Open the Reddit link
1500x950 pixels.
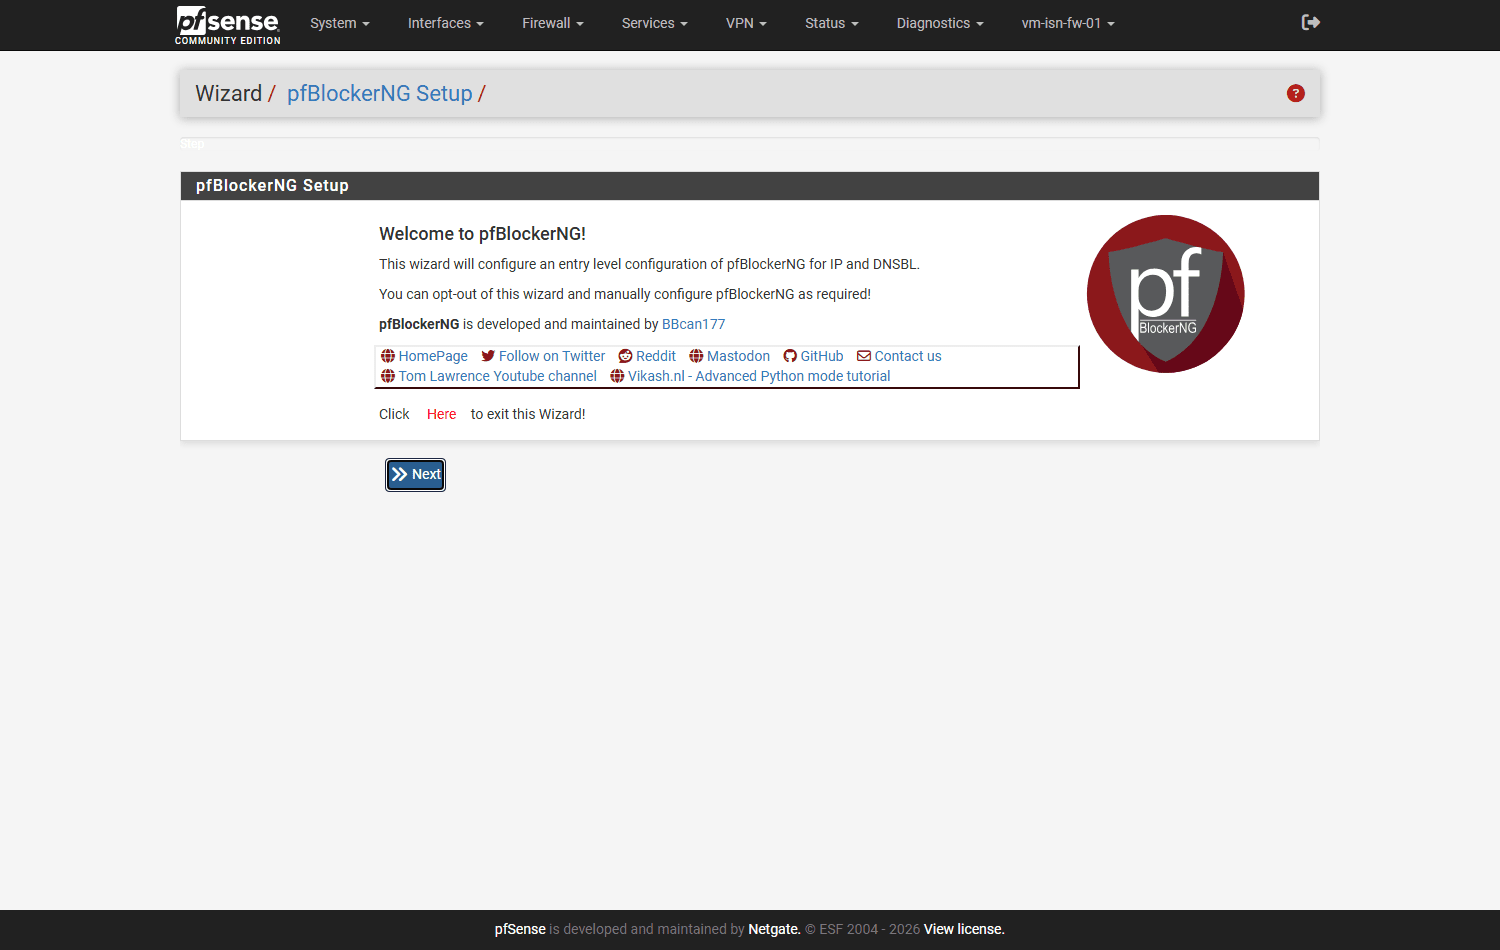pos(656,356)
